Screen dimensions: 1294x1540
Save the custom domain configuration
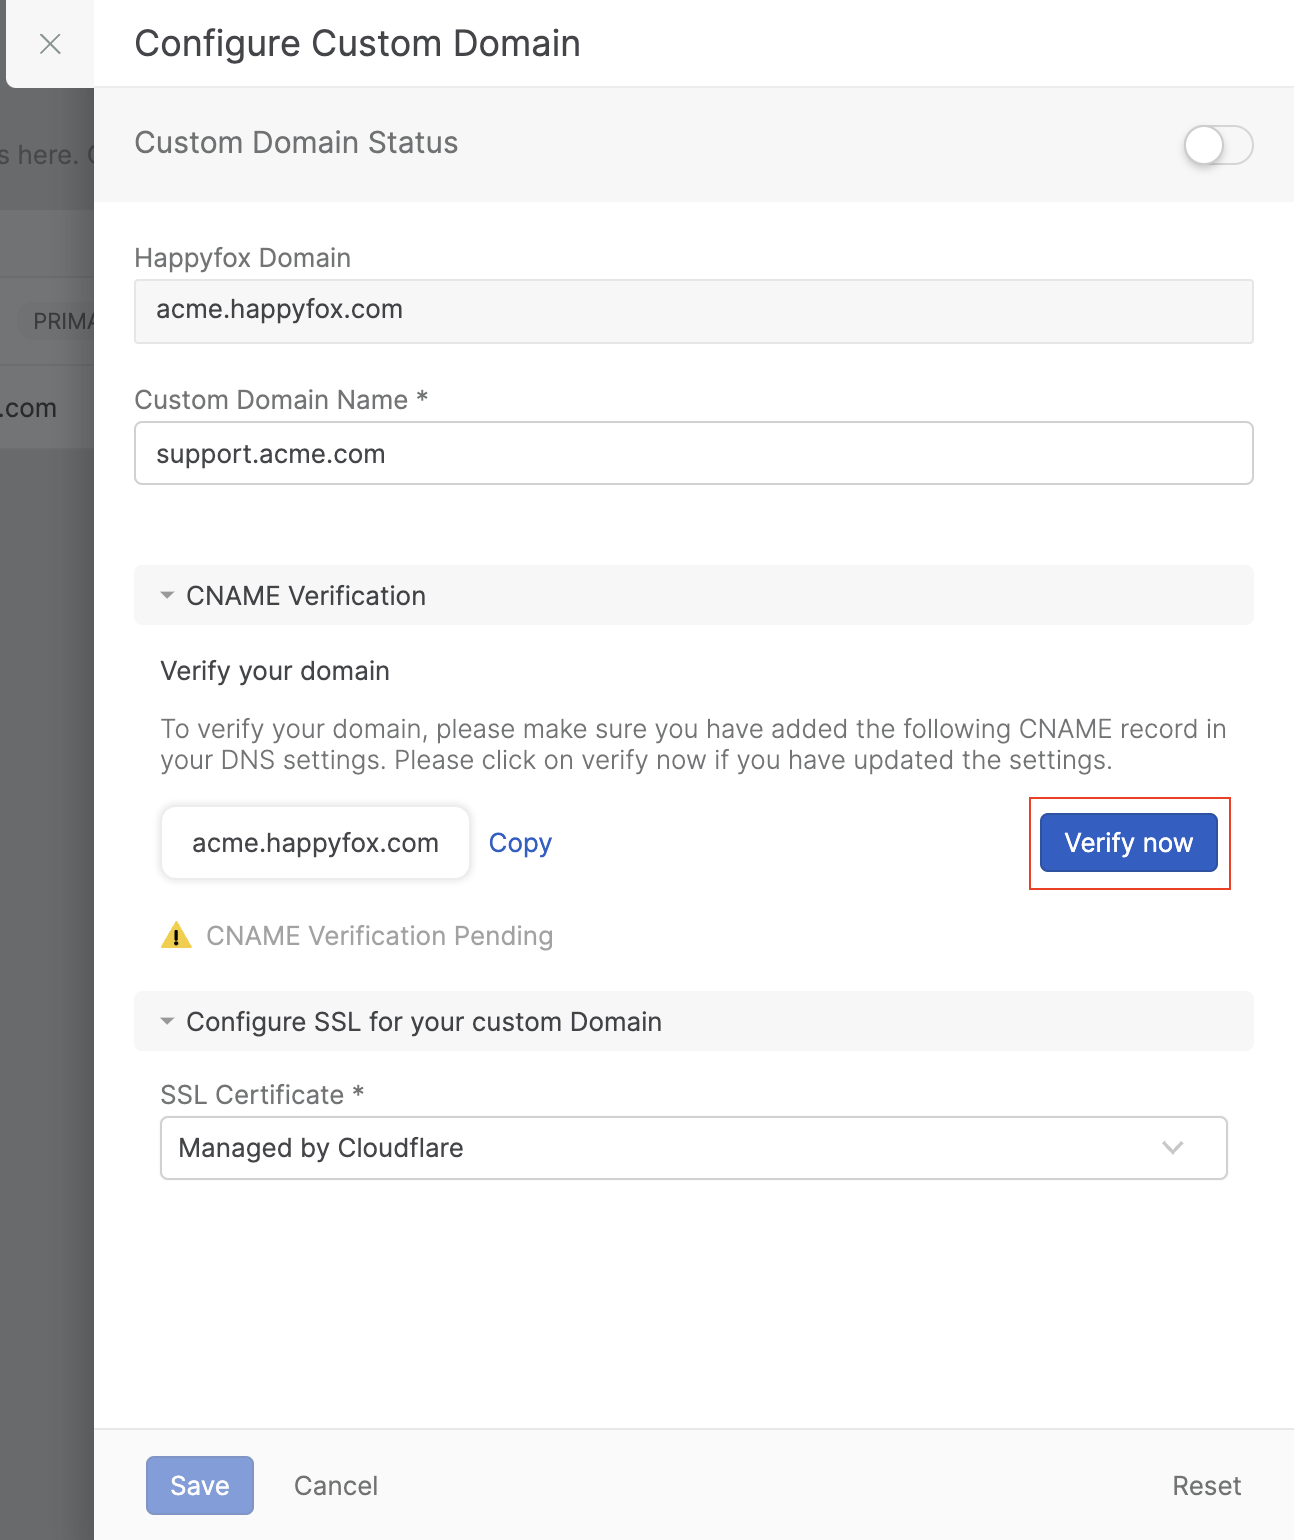pyautogui.click(x=200, y=1485)
